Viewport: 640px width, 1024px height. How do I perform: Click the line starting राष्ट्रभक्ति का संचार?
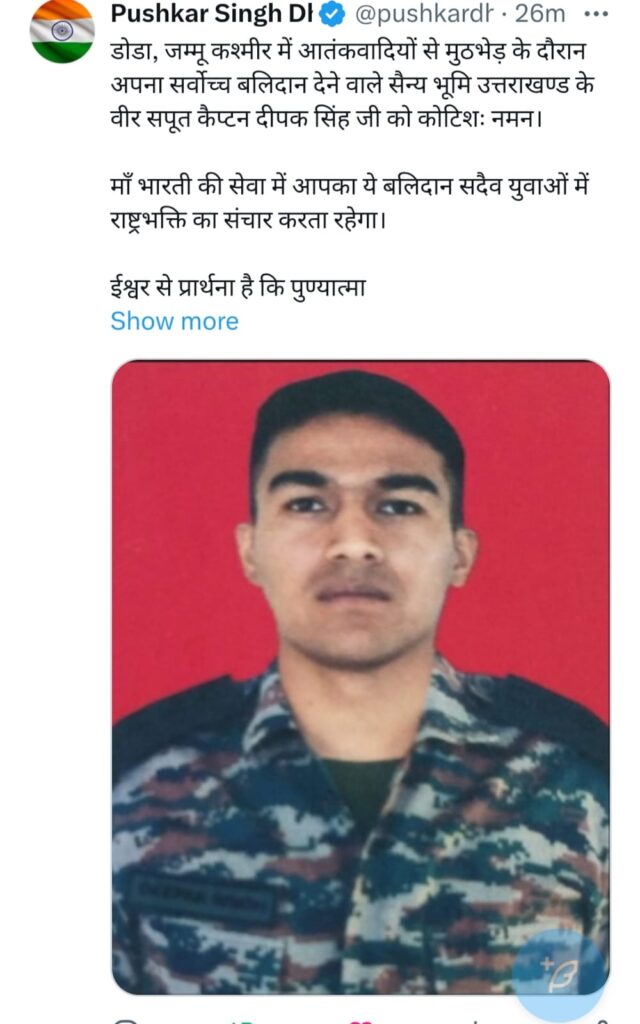pos(248,220)
